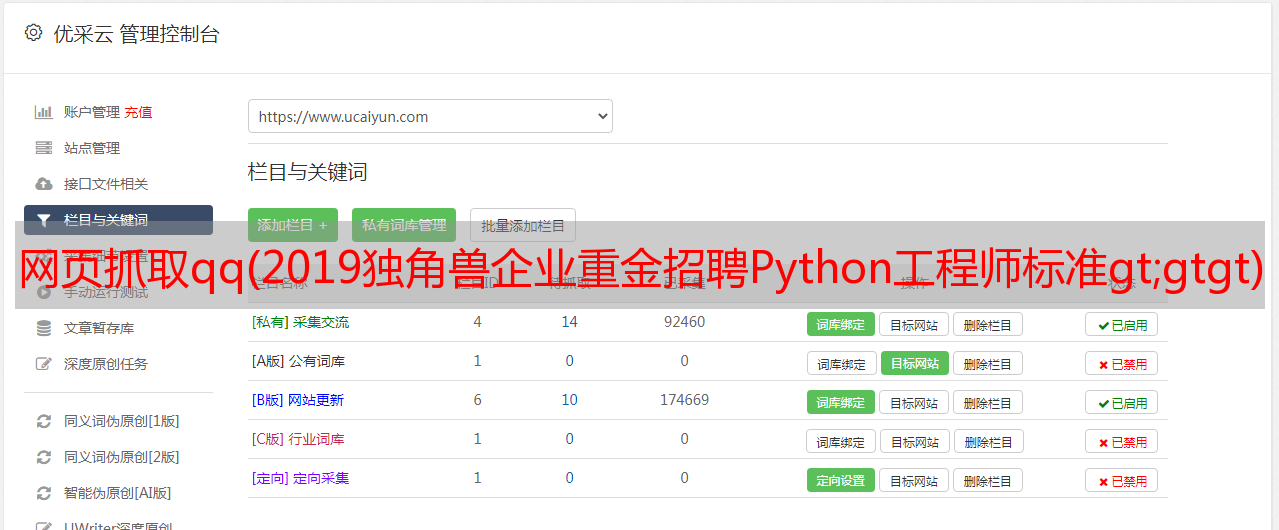Open the [C版] 行业词库 column
Viewport: 1279px width, 530px height.
[298, 439]
